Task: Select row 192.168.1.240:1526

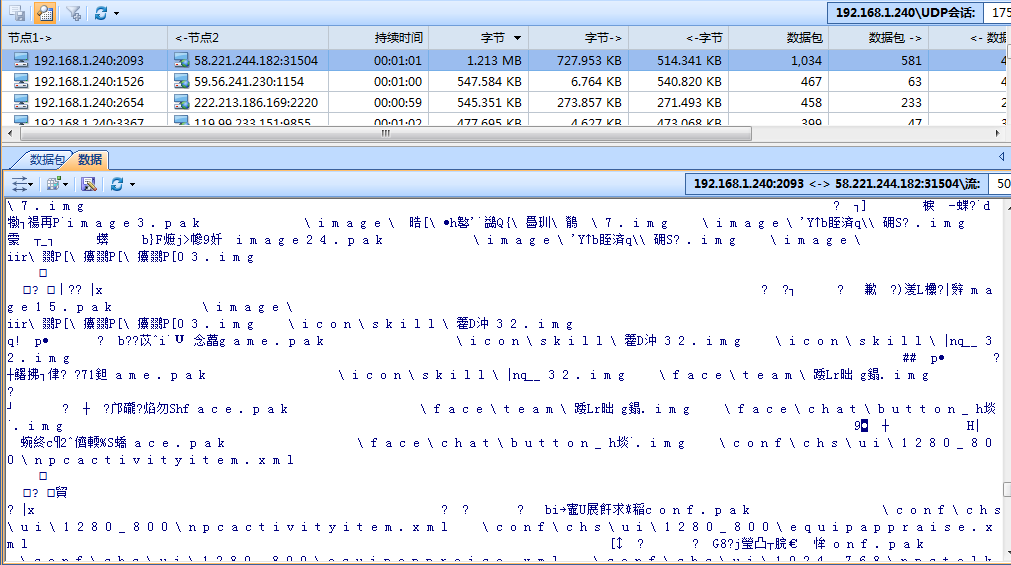Action: click(506, 81)
